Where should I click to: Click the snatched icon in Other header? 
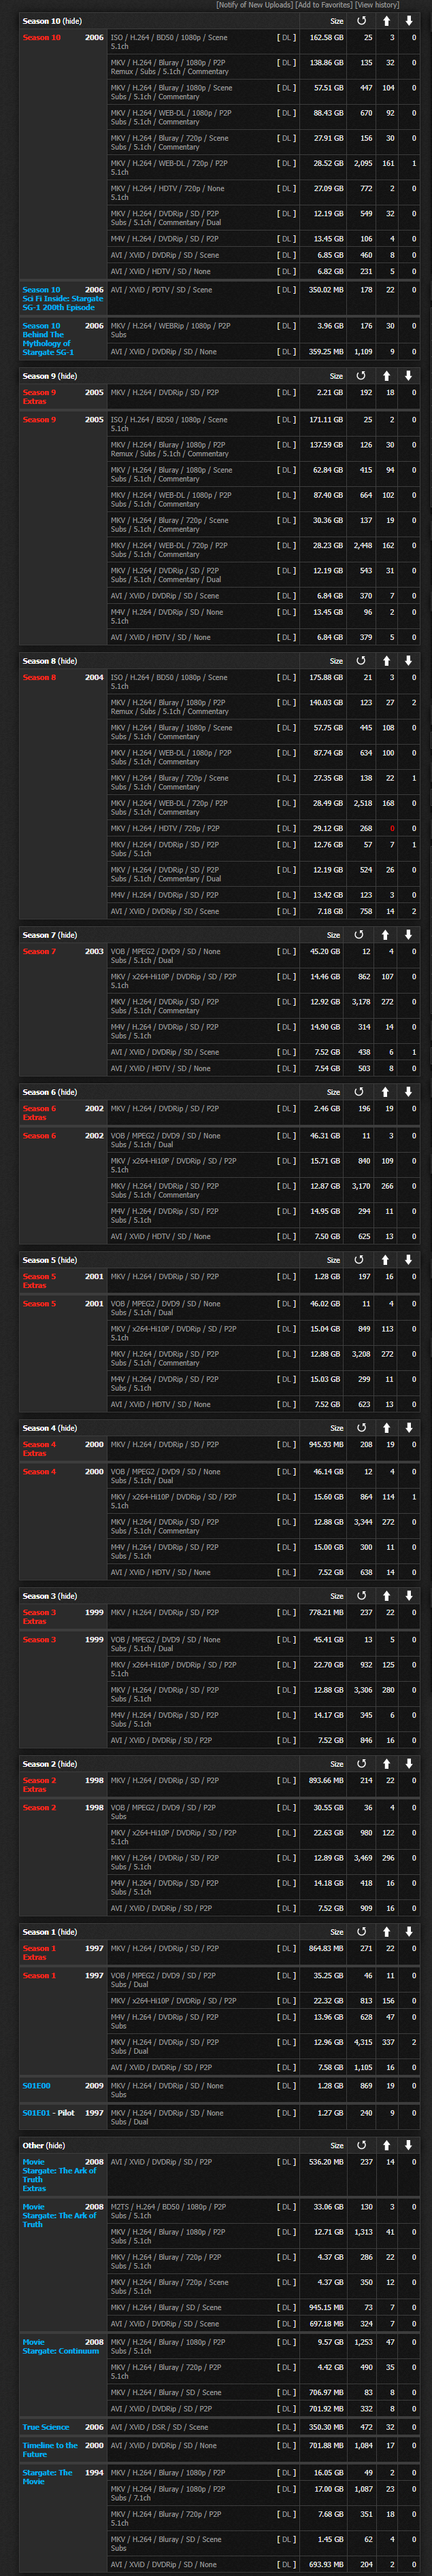pos(361,2145)
